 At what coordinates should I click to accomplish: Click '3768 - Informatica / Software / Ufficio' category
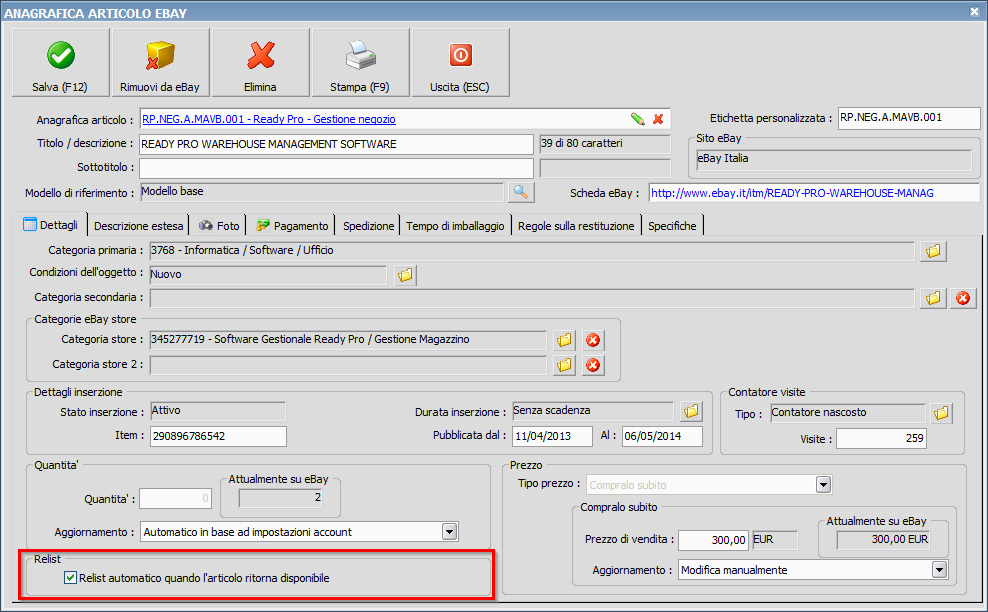[532, 251]
